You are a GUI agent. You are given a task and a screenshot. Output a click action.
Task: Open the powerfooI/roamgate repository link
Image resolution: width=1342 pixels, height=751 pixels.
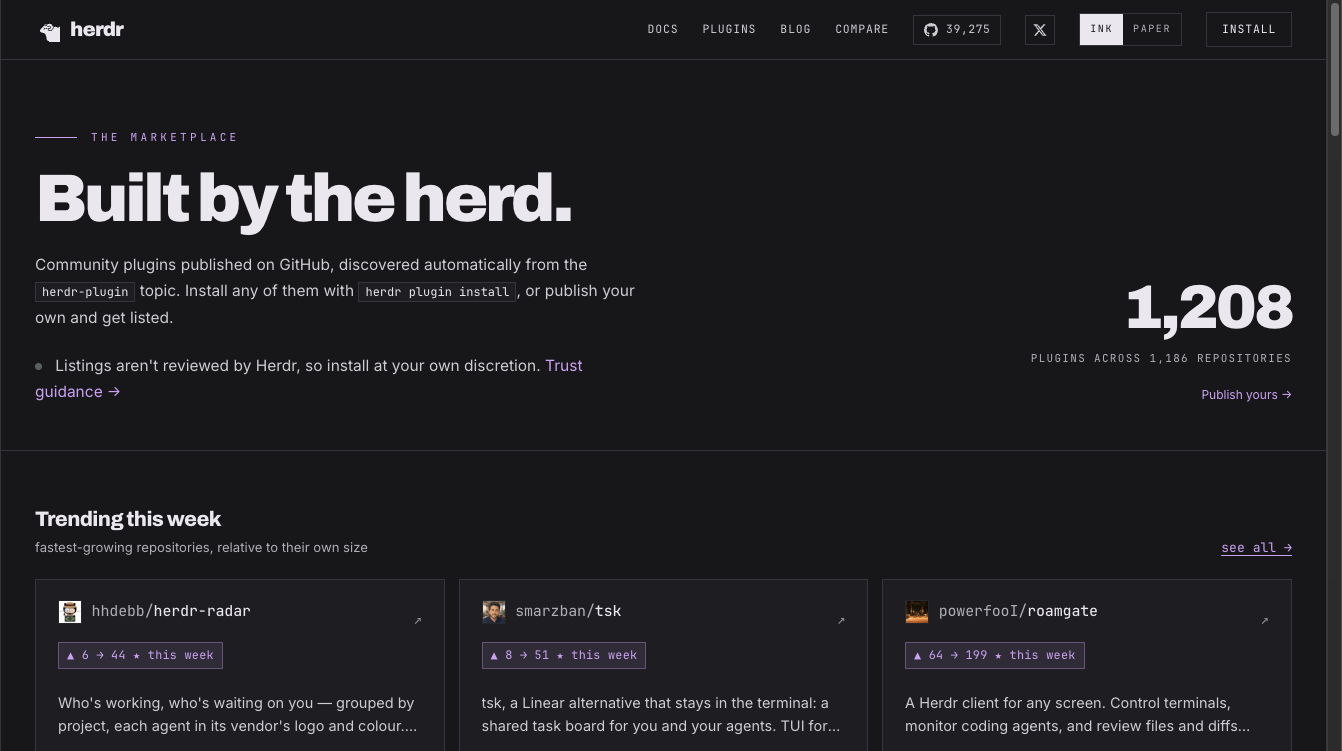[1018, 611]
